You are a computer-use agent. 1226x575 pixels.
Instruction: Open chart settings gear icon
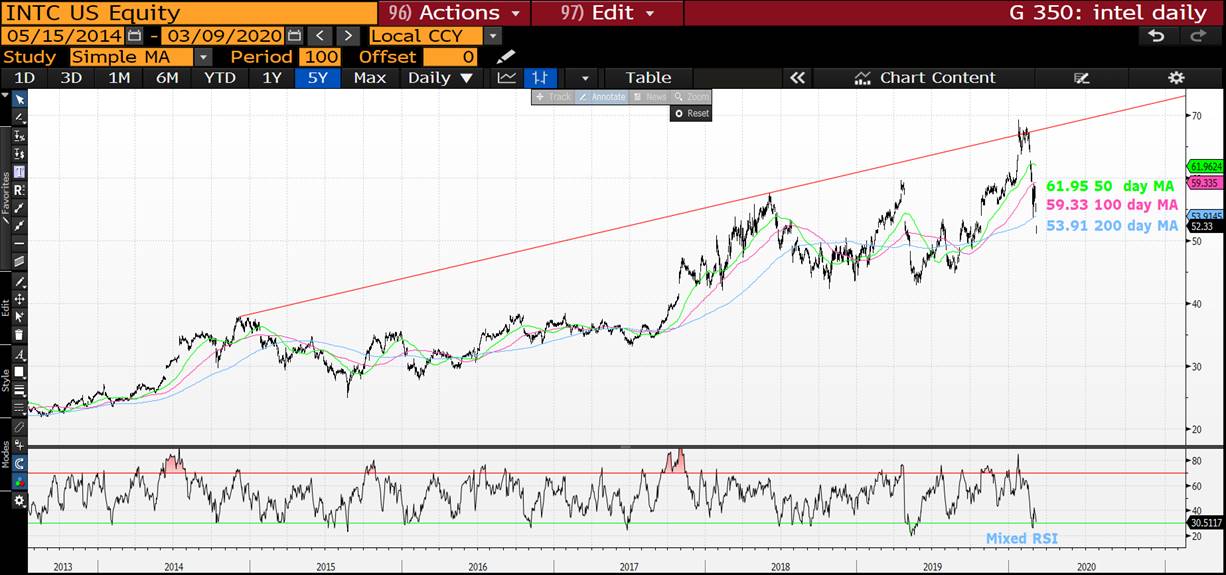tap(1176, 78)
